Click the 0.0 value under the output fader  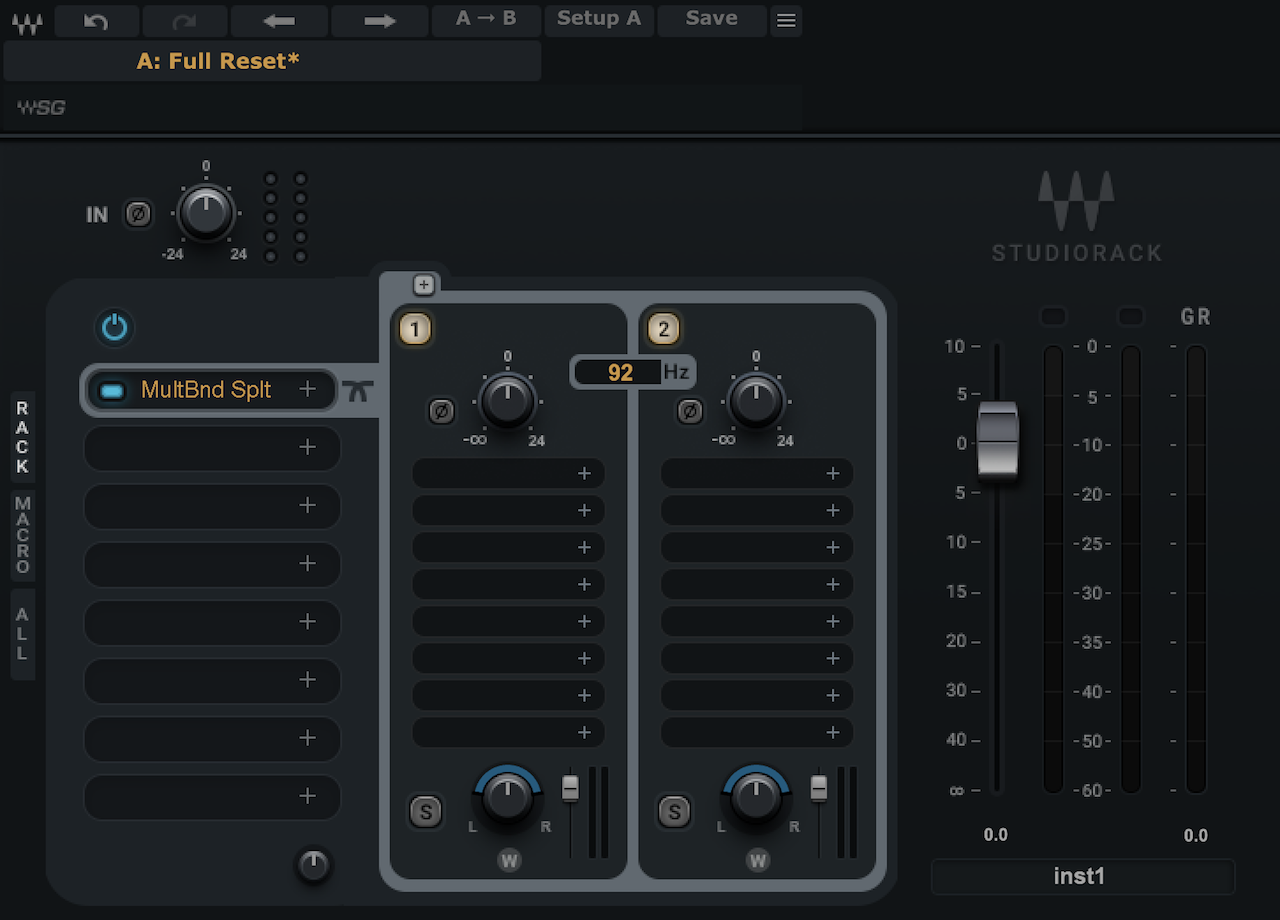click(x=996, y=835)
